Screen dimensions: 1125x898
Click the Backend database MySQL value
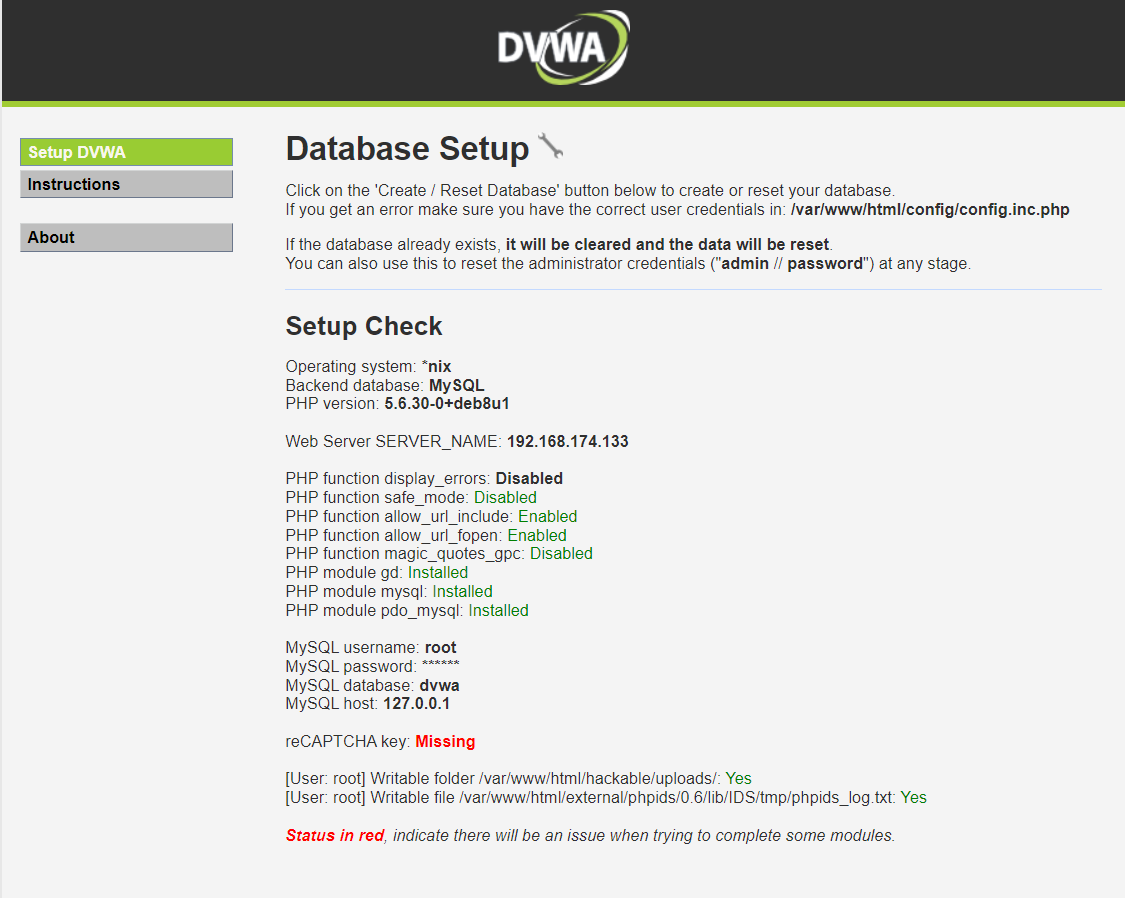456,385
